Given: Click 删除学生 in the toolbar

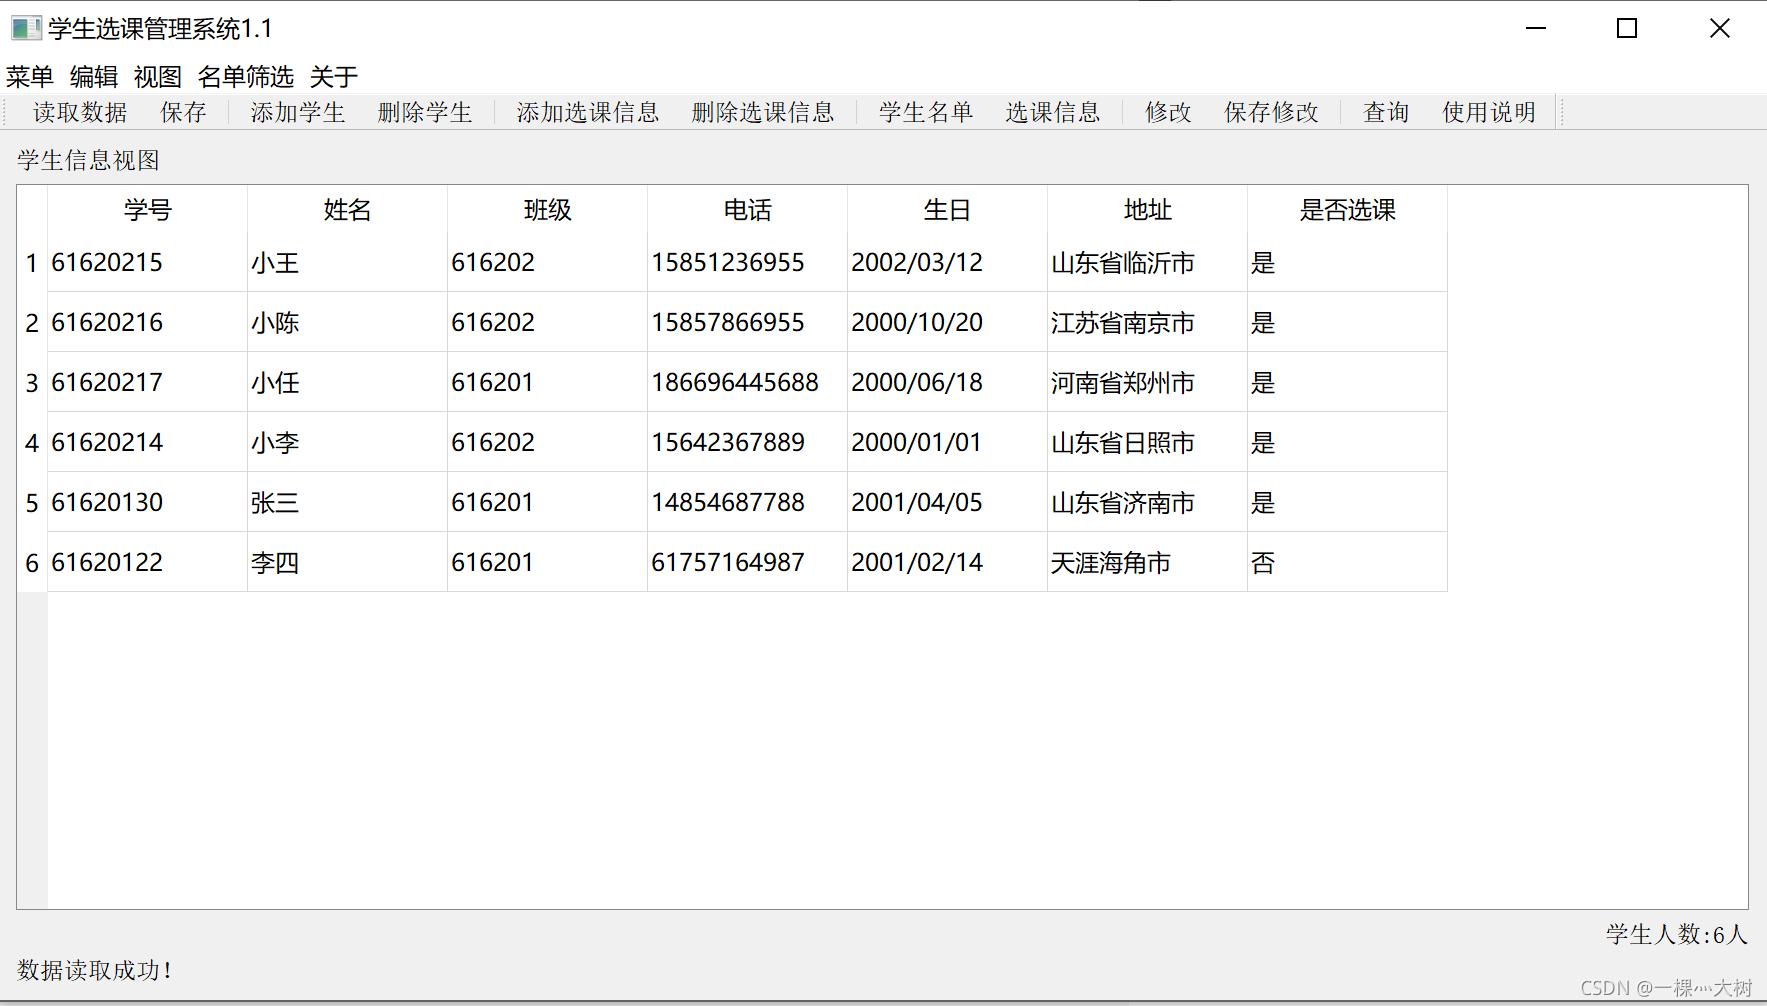Looking at the screenshot, I should [424, 112].
